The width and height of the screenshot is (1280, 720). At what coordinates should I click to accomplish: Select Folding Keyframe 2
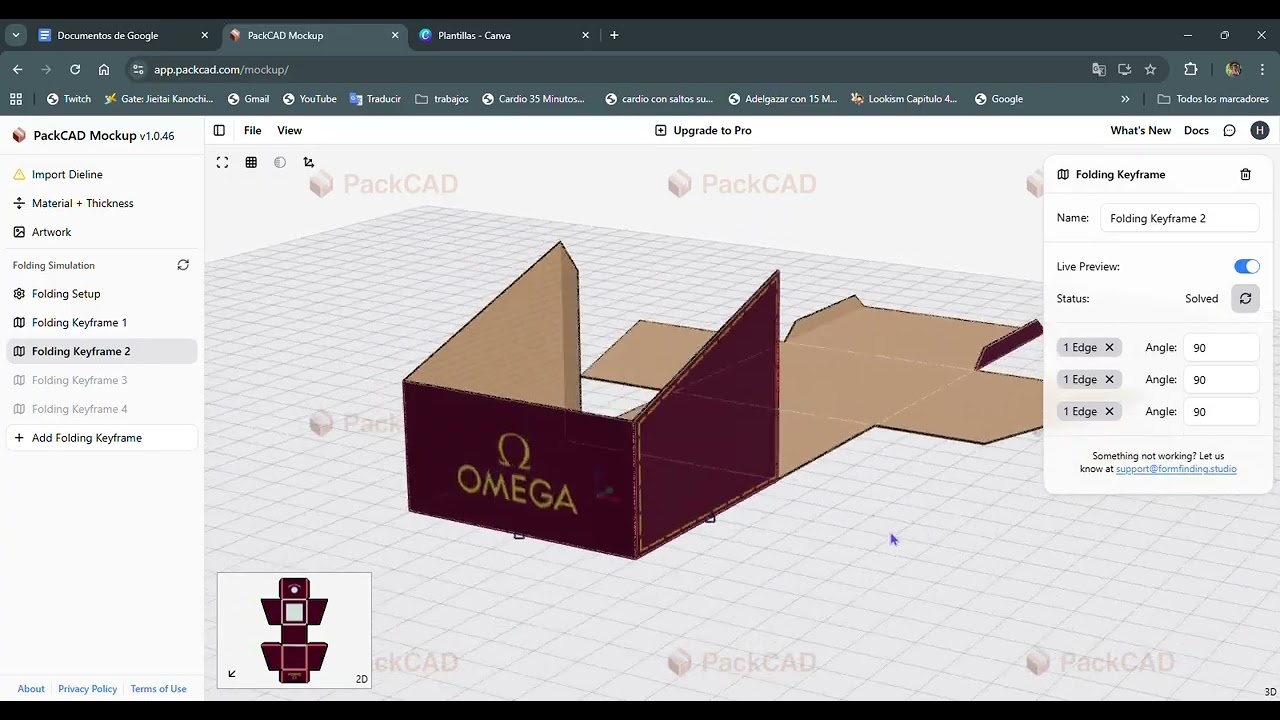point(102,351)
